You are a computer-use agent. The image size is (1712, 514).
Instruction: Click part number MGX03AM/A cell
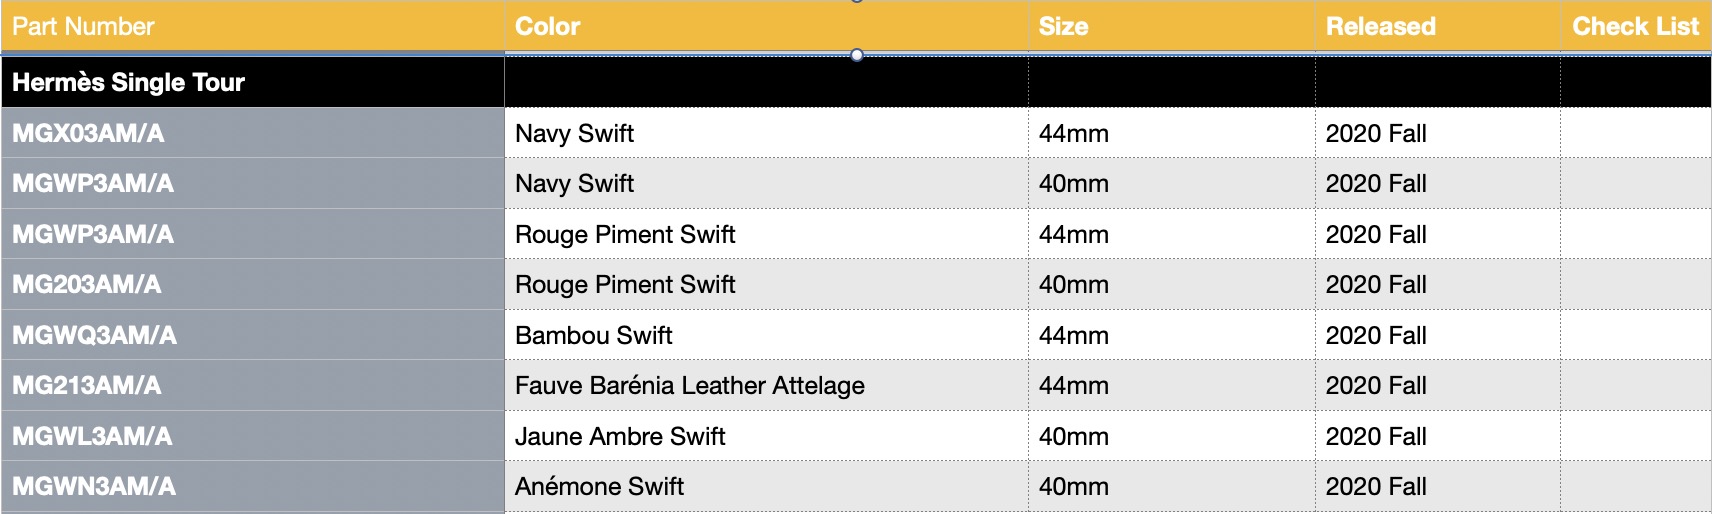pos(252,133)
